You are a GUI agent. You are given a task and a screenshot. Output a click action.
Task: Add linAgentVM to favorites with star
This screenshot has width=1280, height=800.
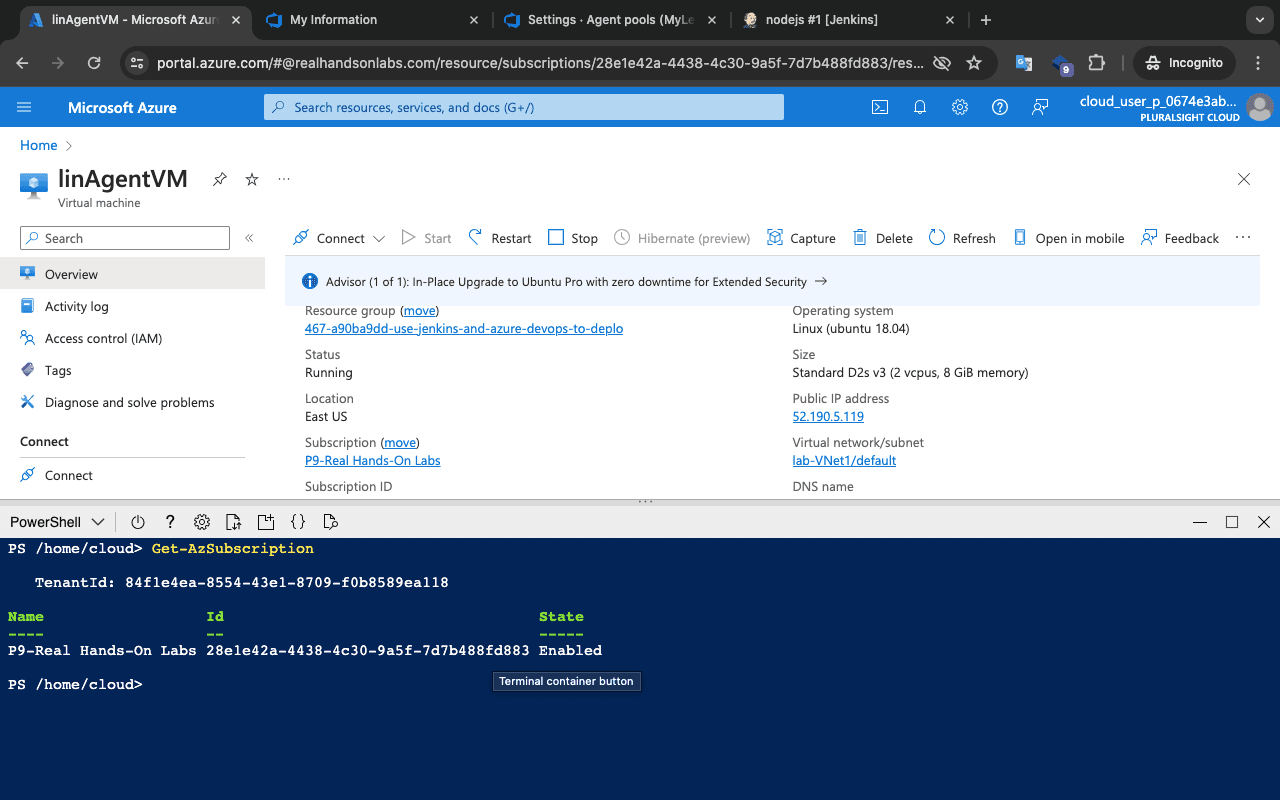click(252, 179)
